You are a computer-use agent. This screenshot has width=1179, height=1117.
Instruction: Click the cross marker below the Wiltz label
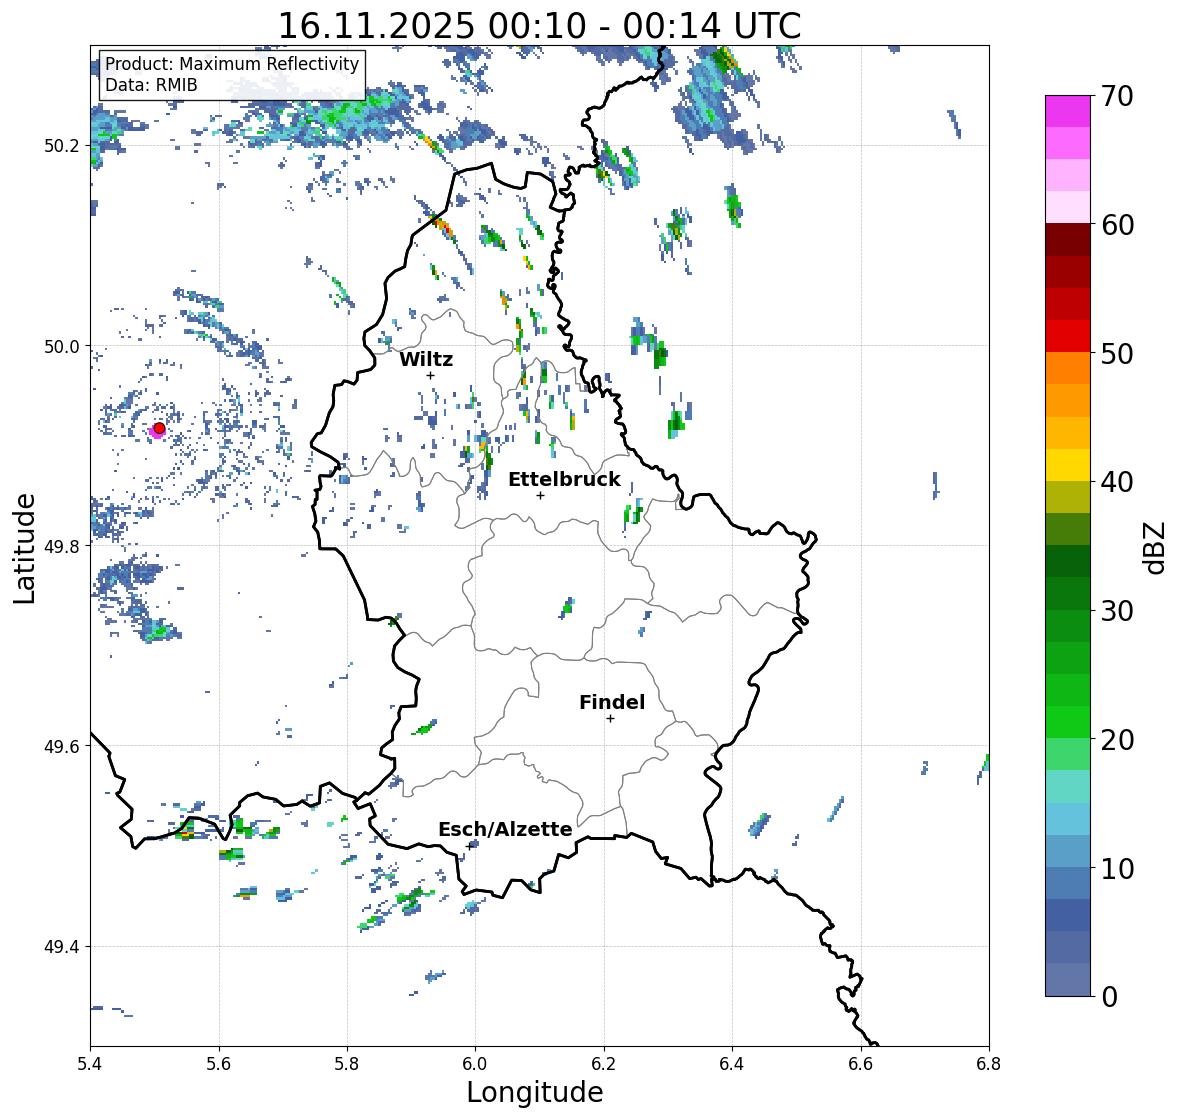pyautogui.click(x=430, y=375)
